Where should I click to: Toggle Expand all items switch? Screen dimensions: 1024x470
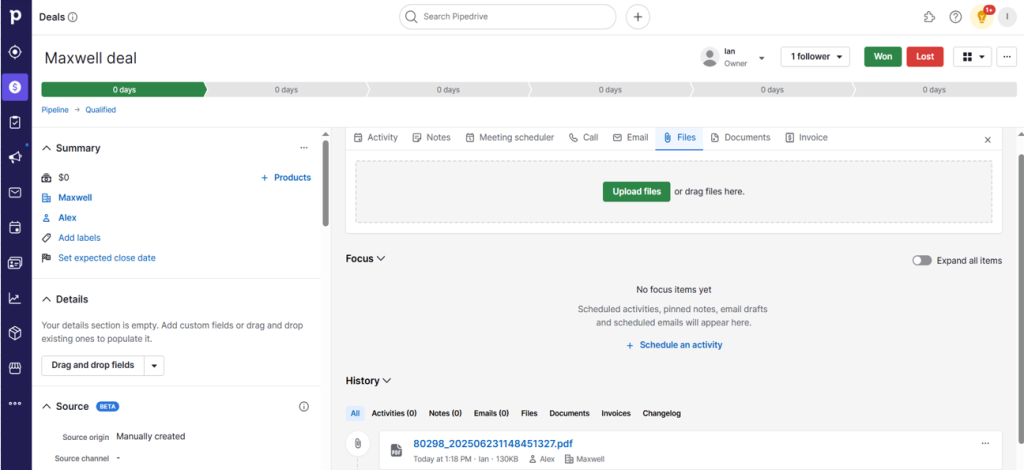click(x=921, y=260)
